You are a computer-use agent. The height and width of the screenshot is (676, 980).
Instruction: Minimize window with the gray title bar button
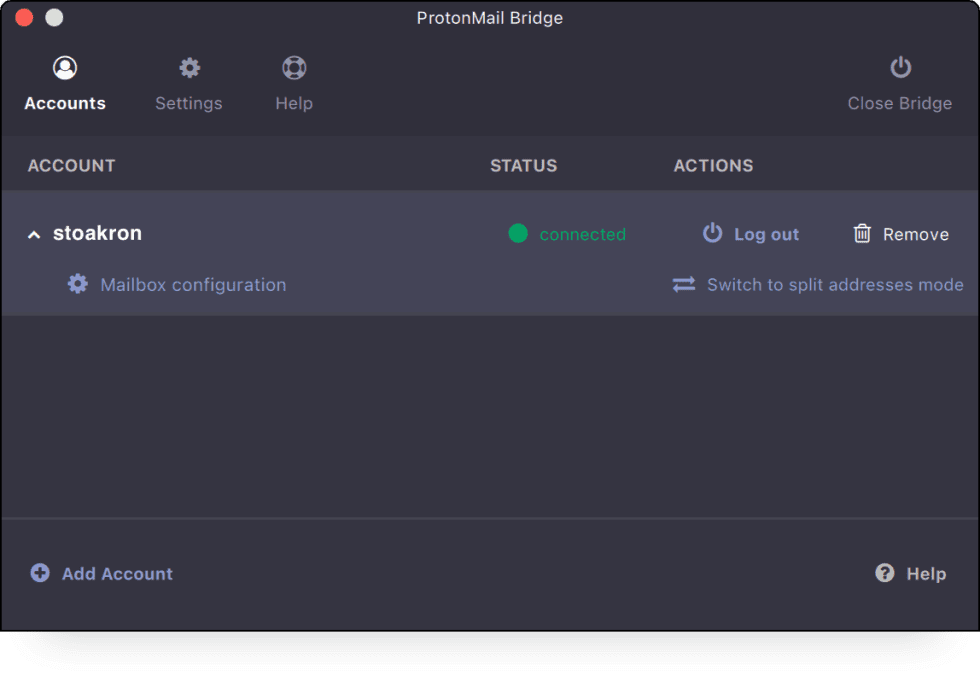point(54,17)
